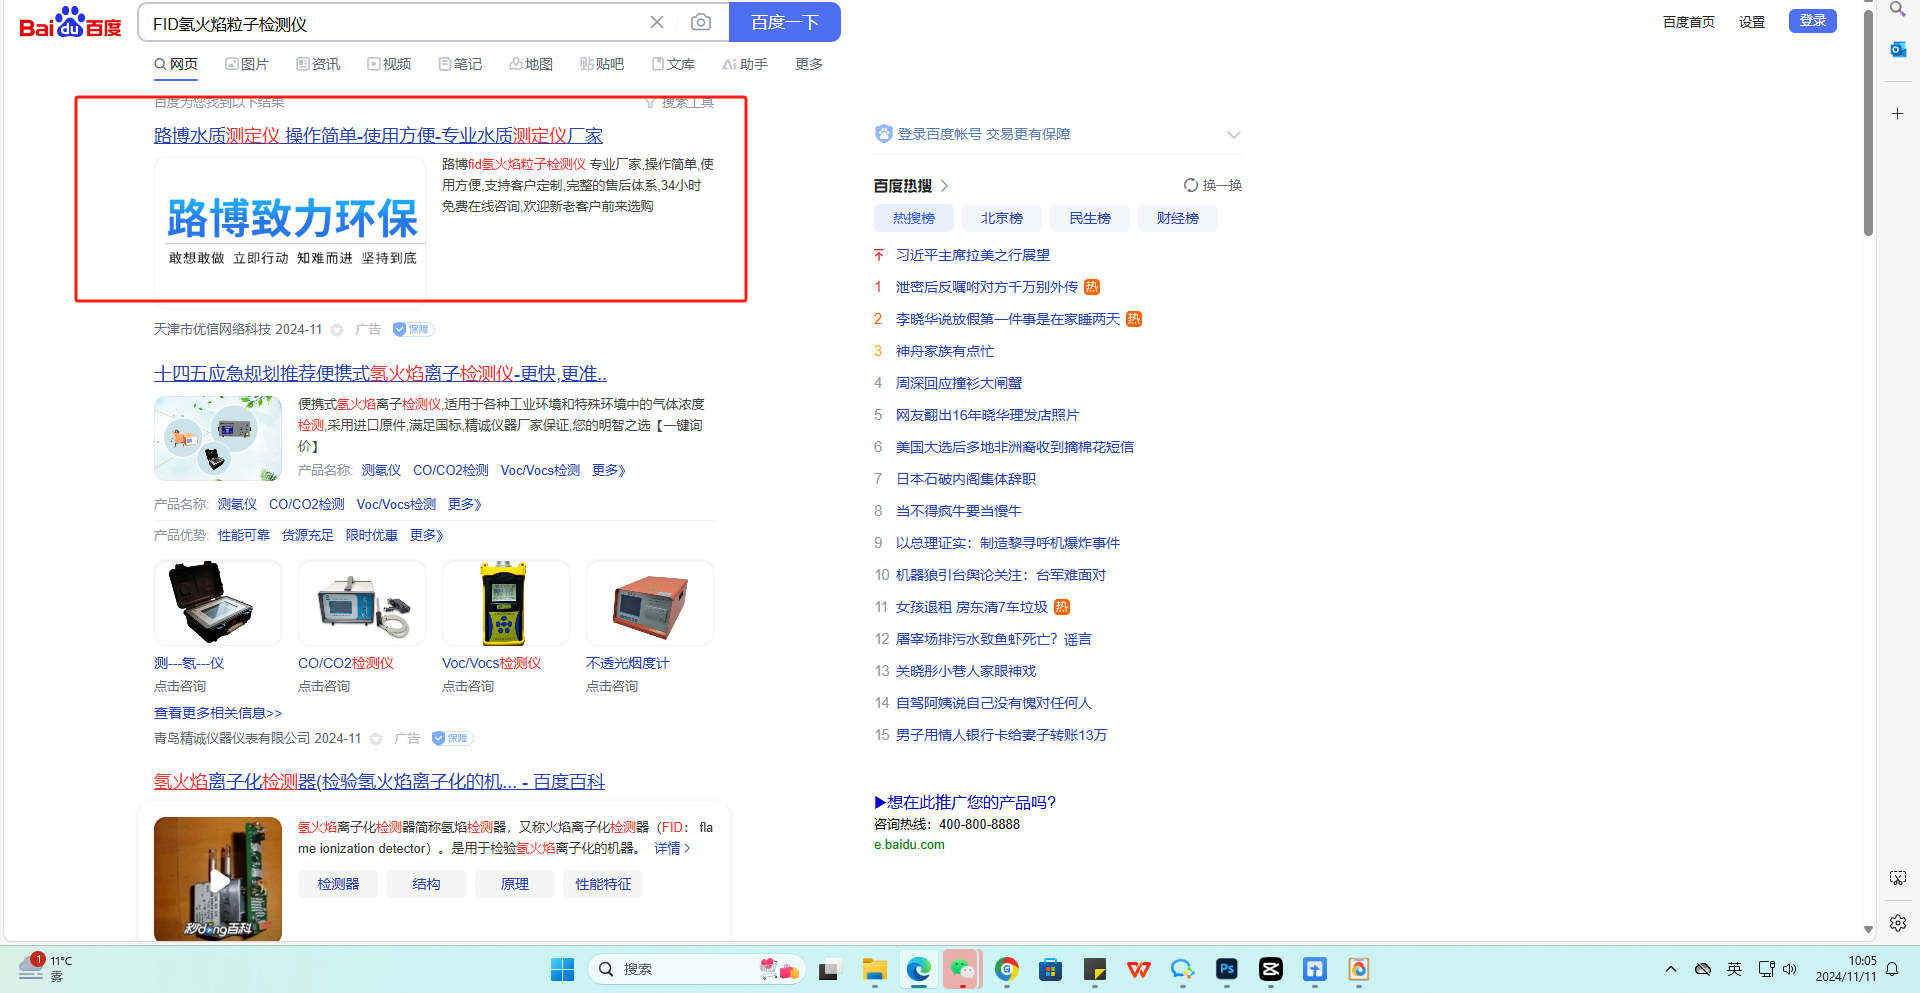
Task: Click the 登录 login button
Action: (x=1812, y=21)
